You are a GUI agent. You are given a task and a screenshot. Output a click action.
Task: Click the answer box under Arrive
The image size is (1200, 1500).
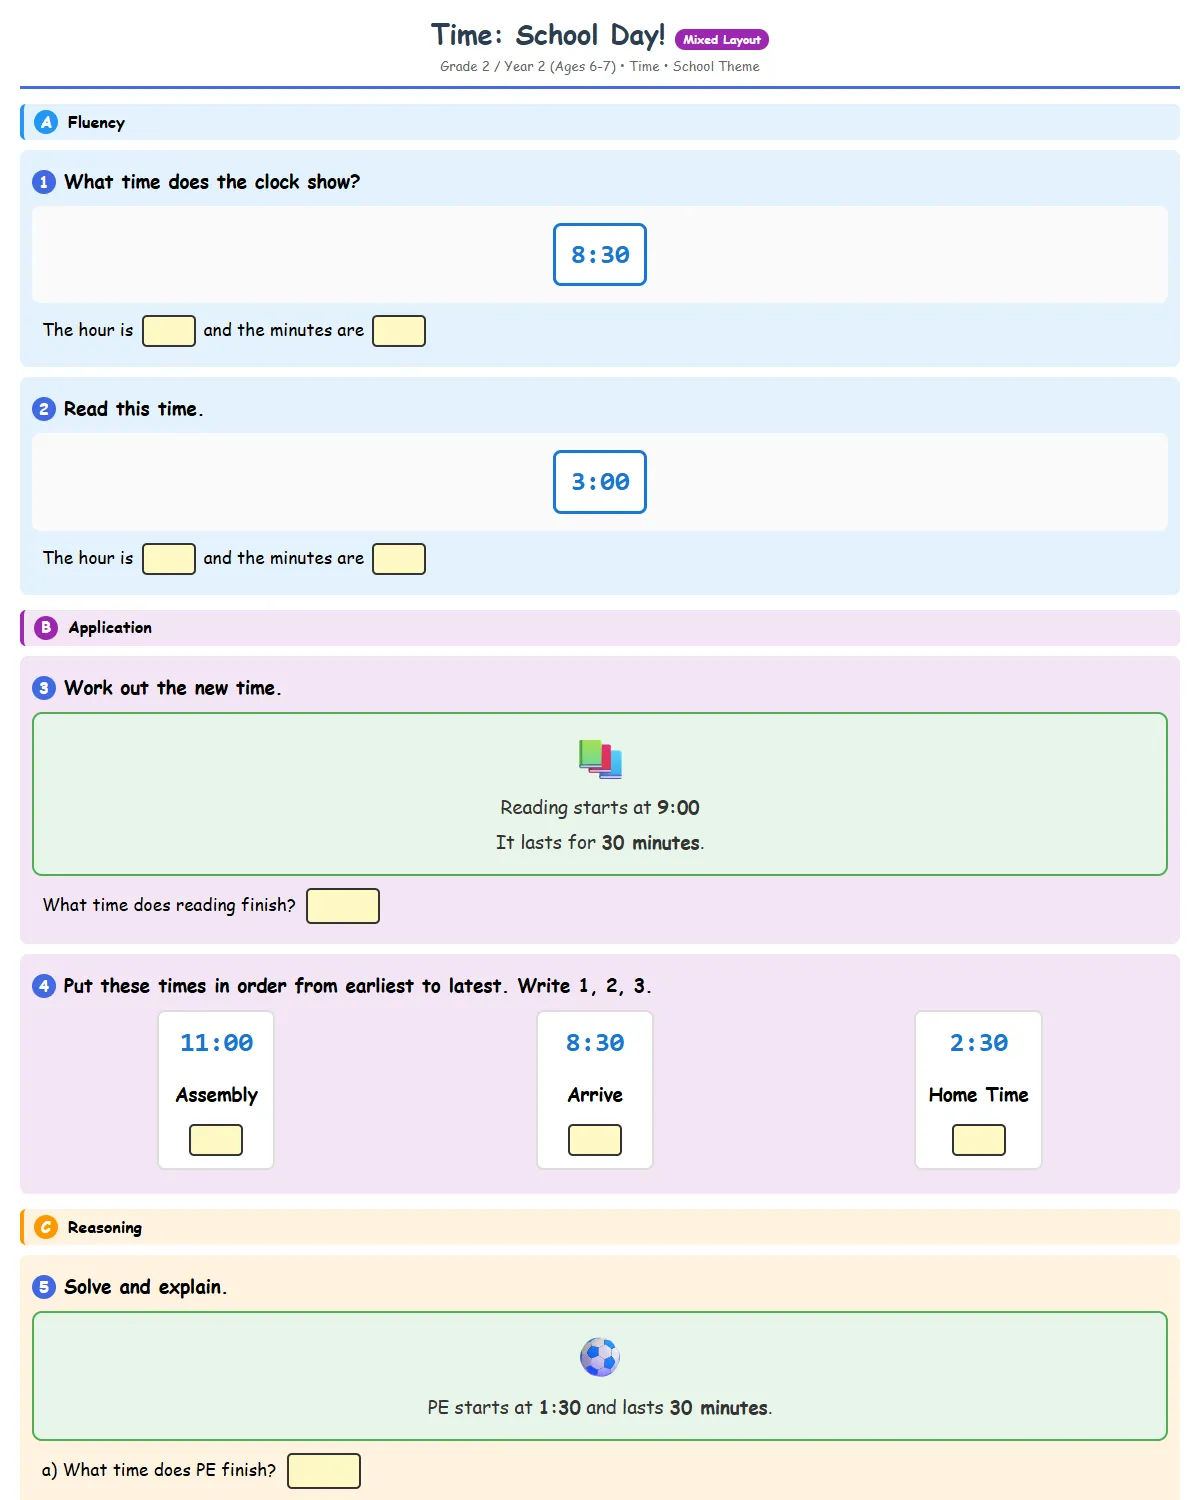pos(595,1140)
